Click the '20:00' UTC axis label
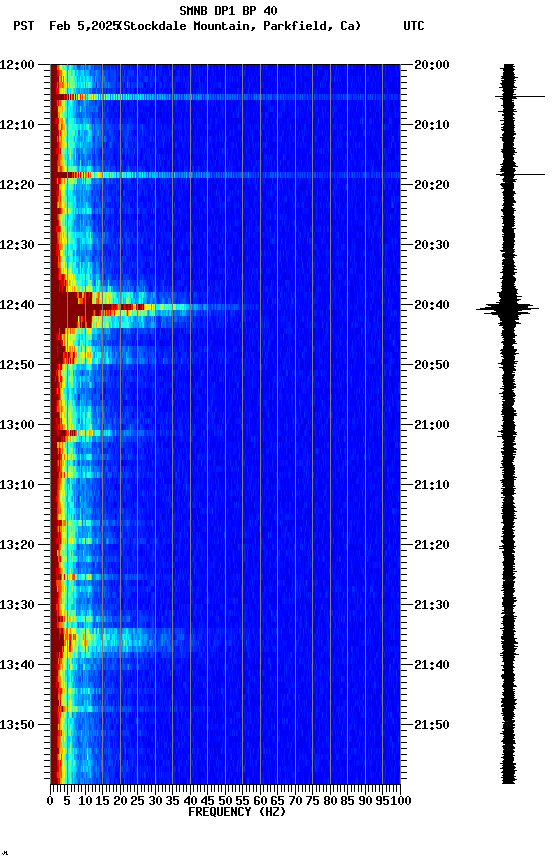The height and width of the screenshot is (864, 552). tap(432, 65)
